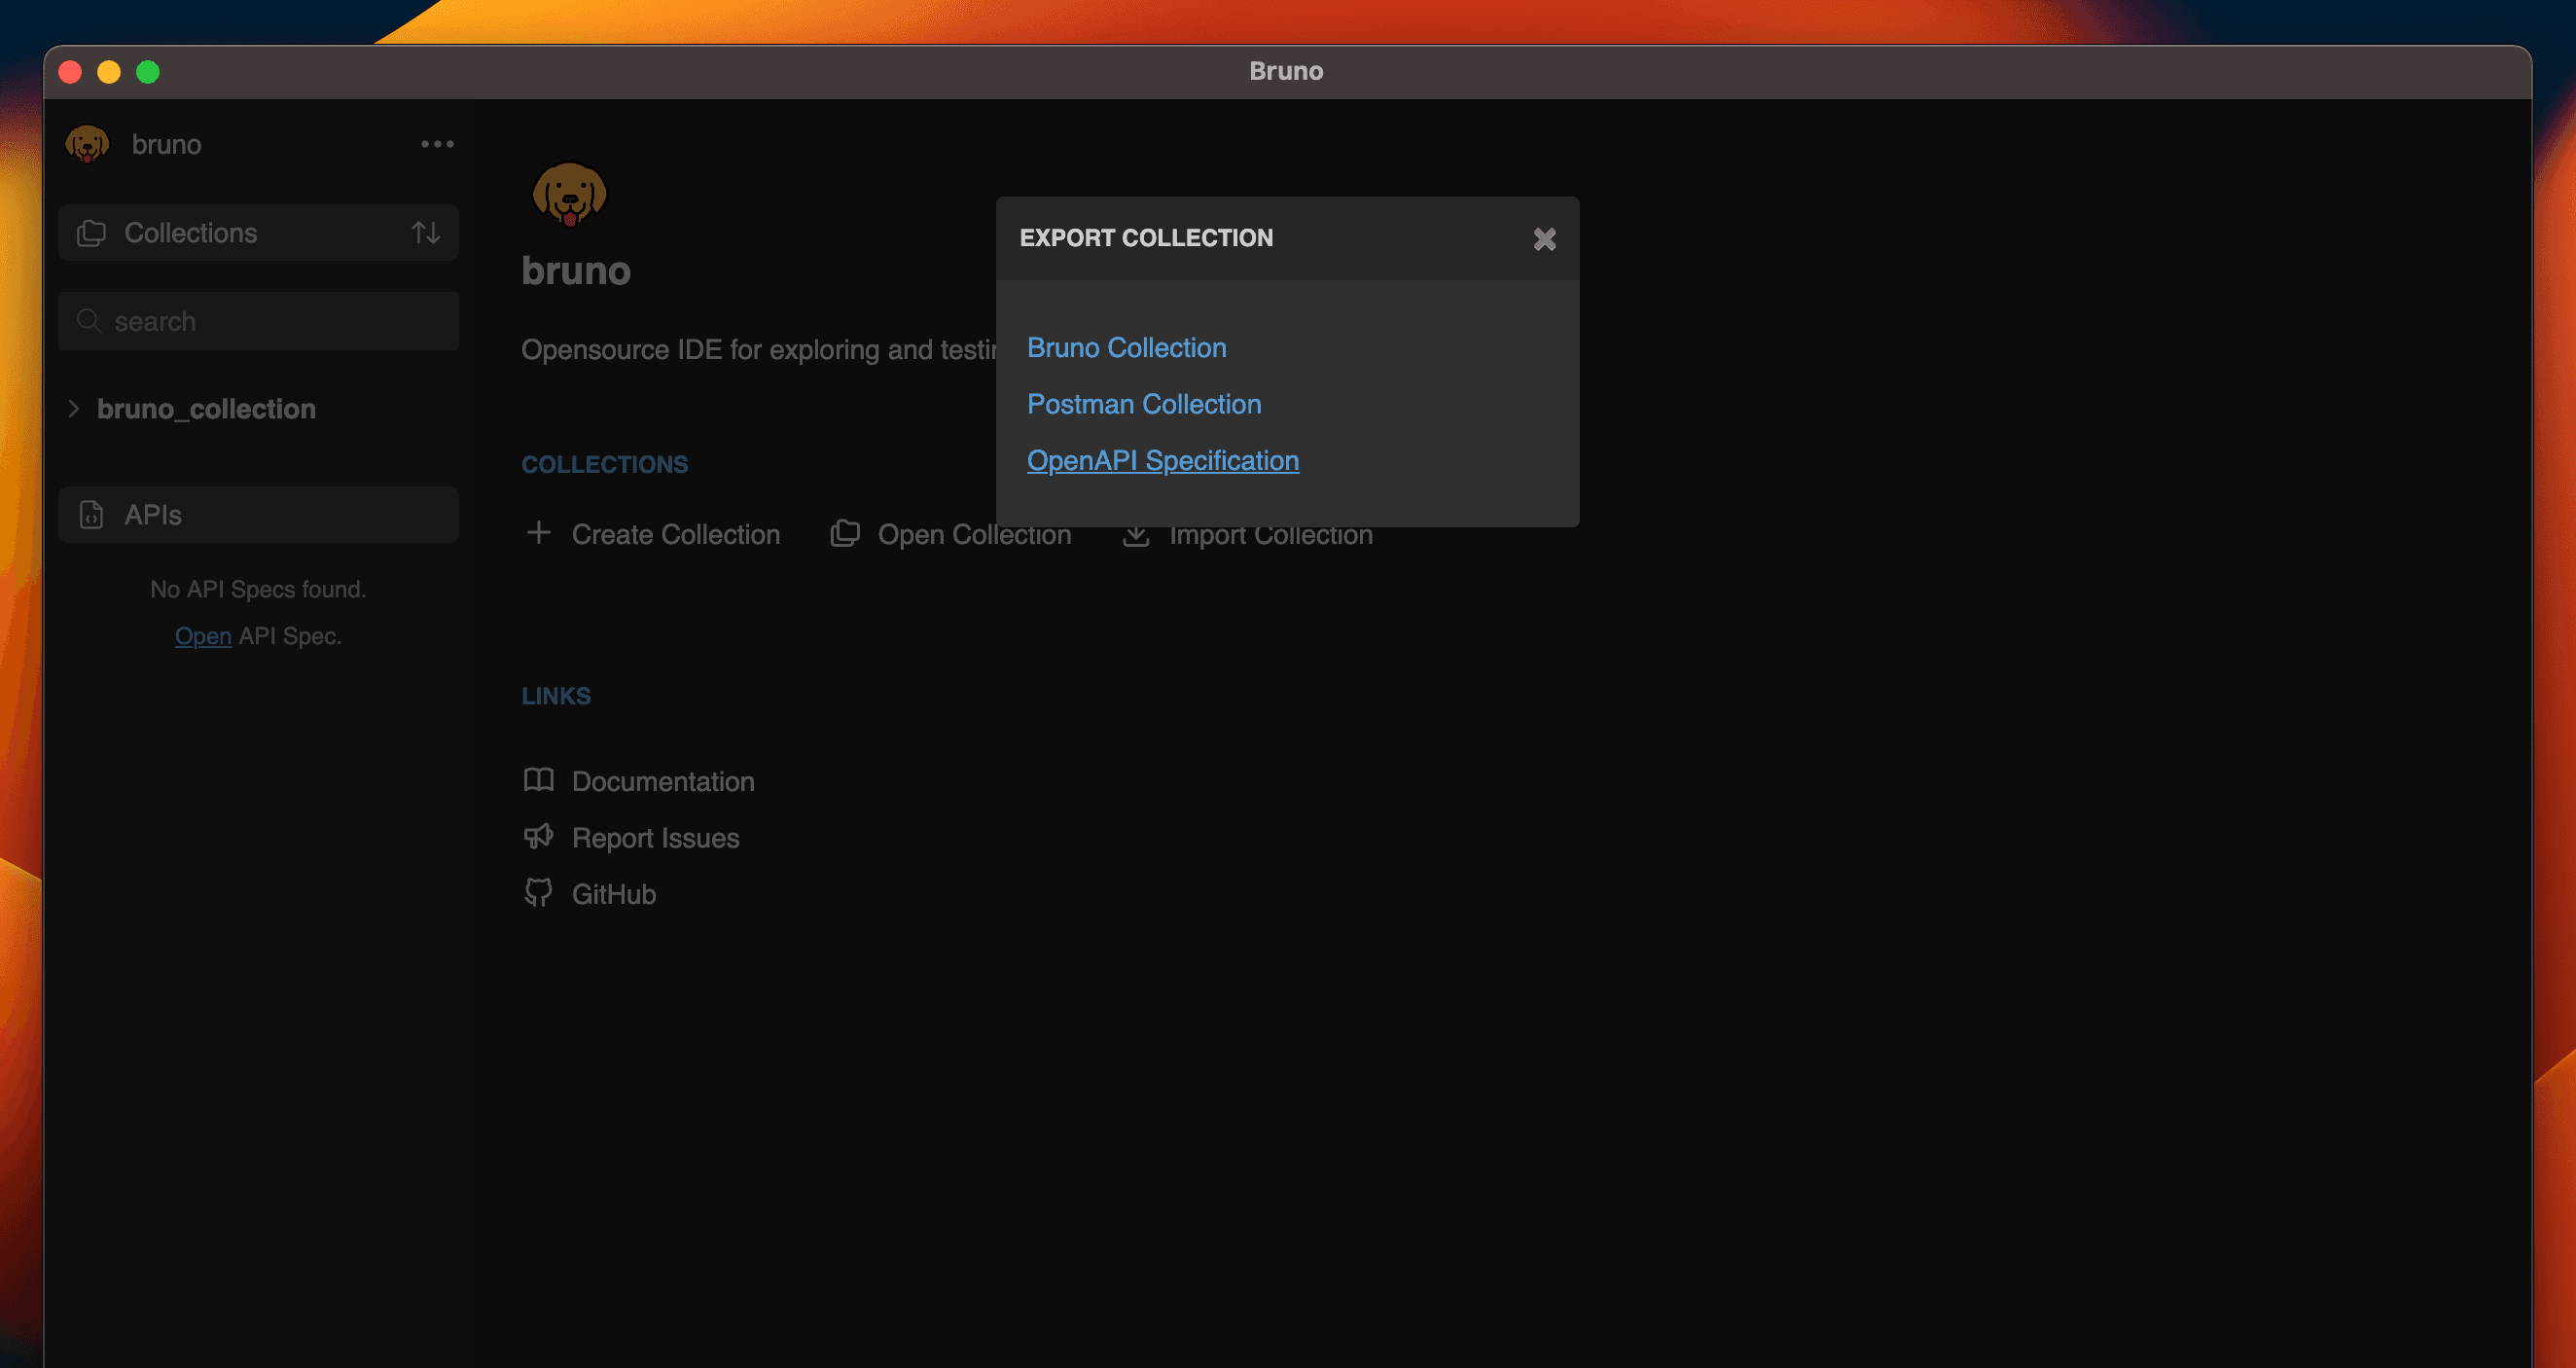This screenshot has width=2576, height=1368.
Task: Close the Export Collection dialog
Action: [x=1544, y=239]
